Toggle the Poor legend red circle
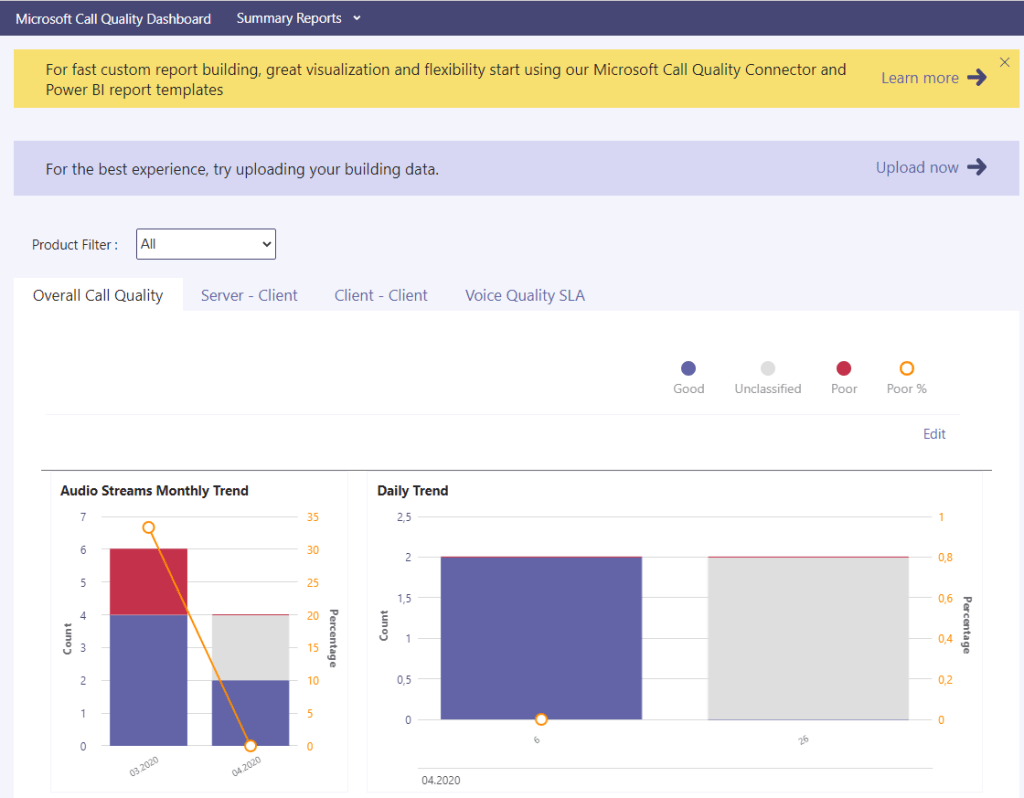 pos(843,369)
